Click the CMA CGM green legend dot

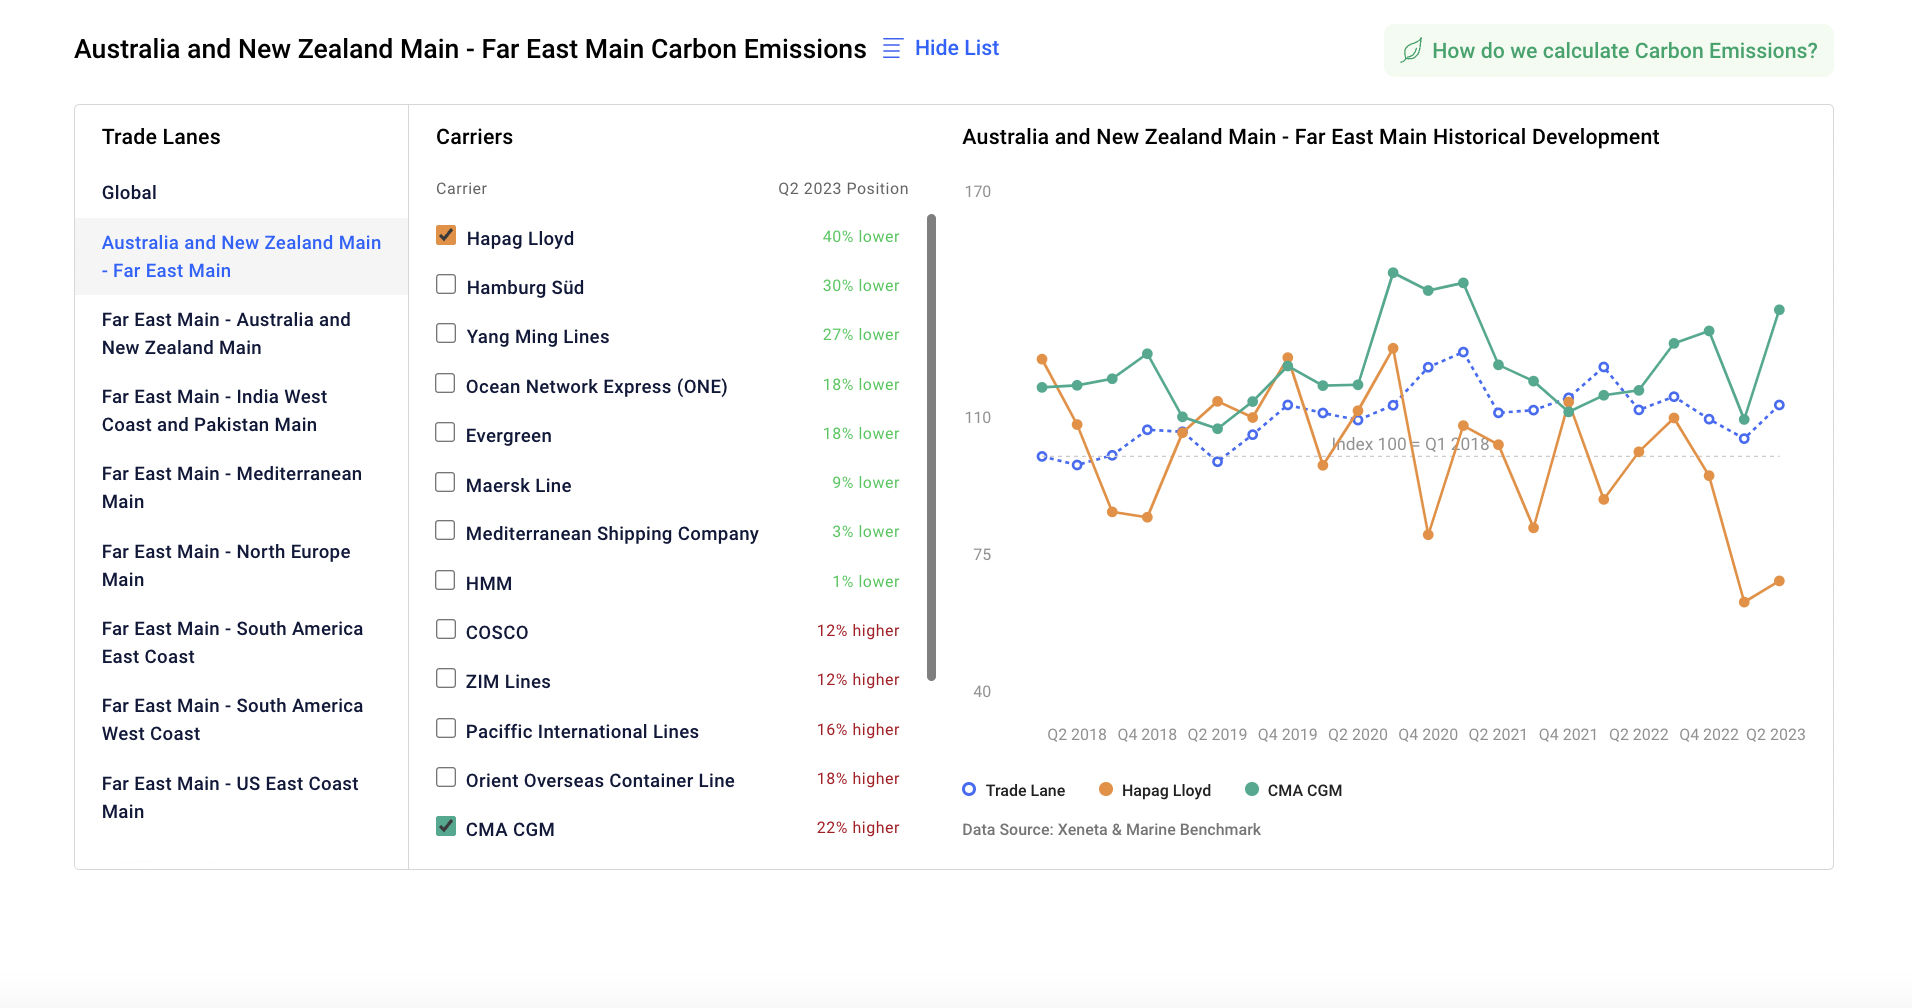(x=1251, y=789)
